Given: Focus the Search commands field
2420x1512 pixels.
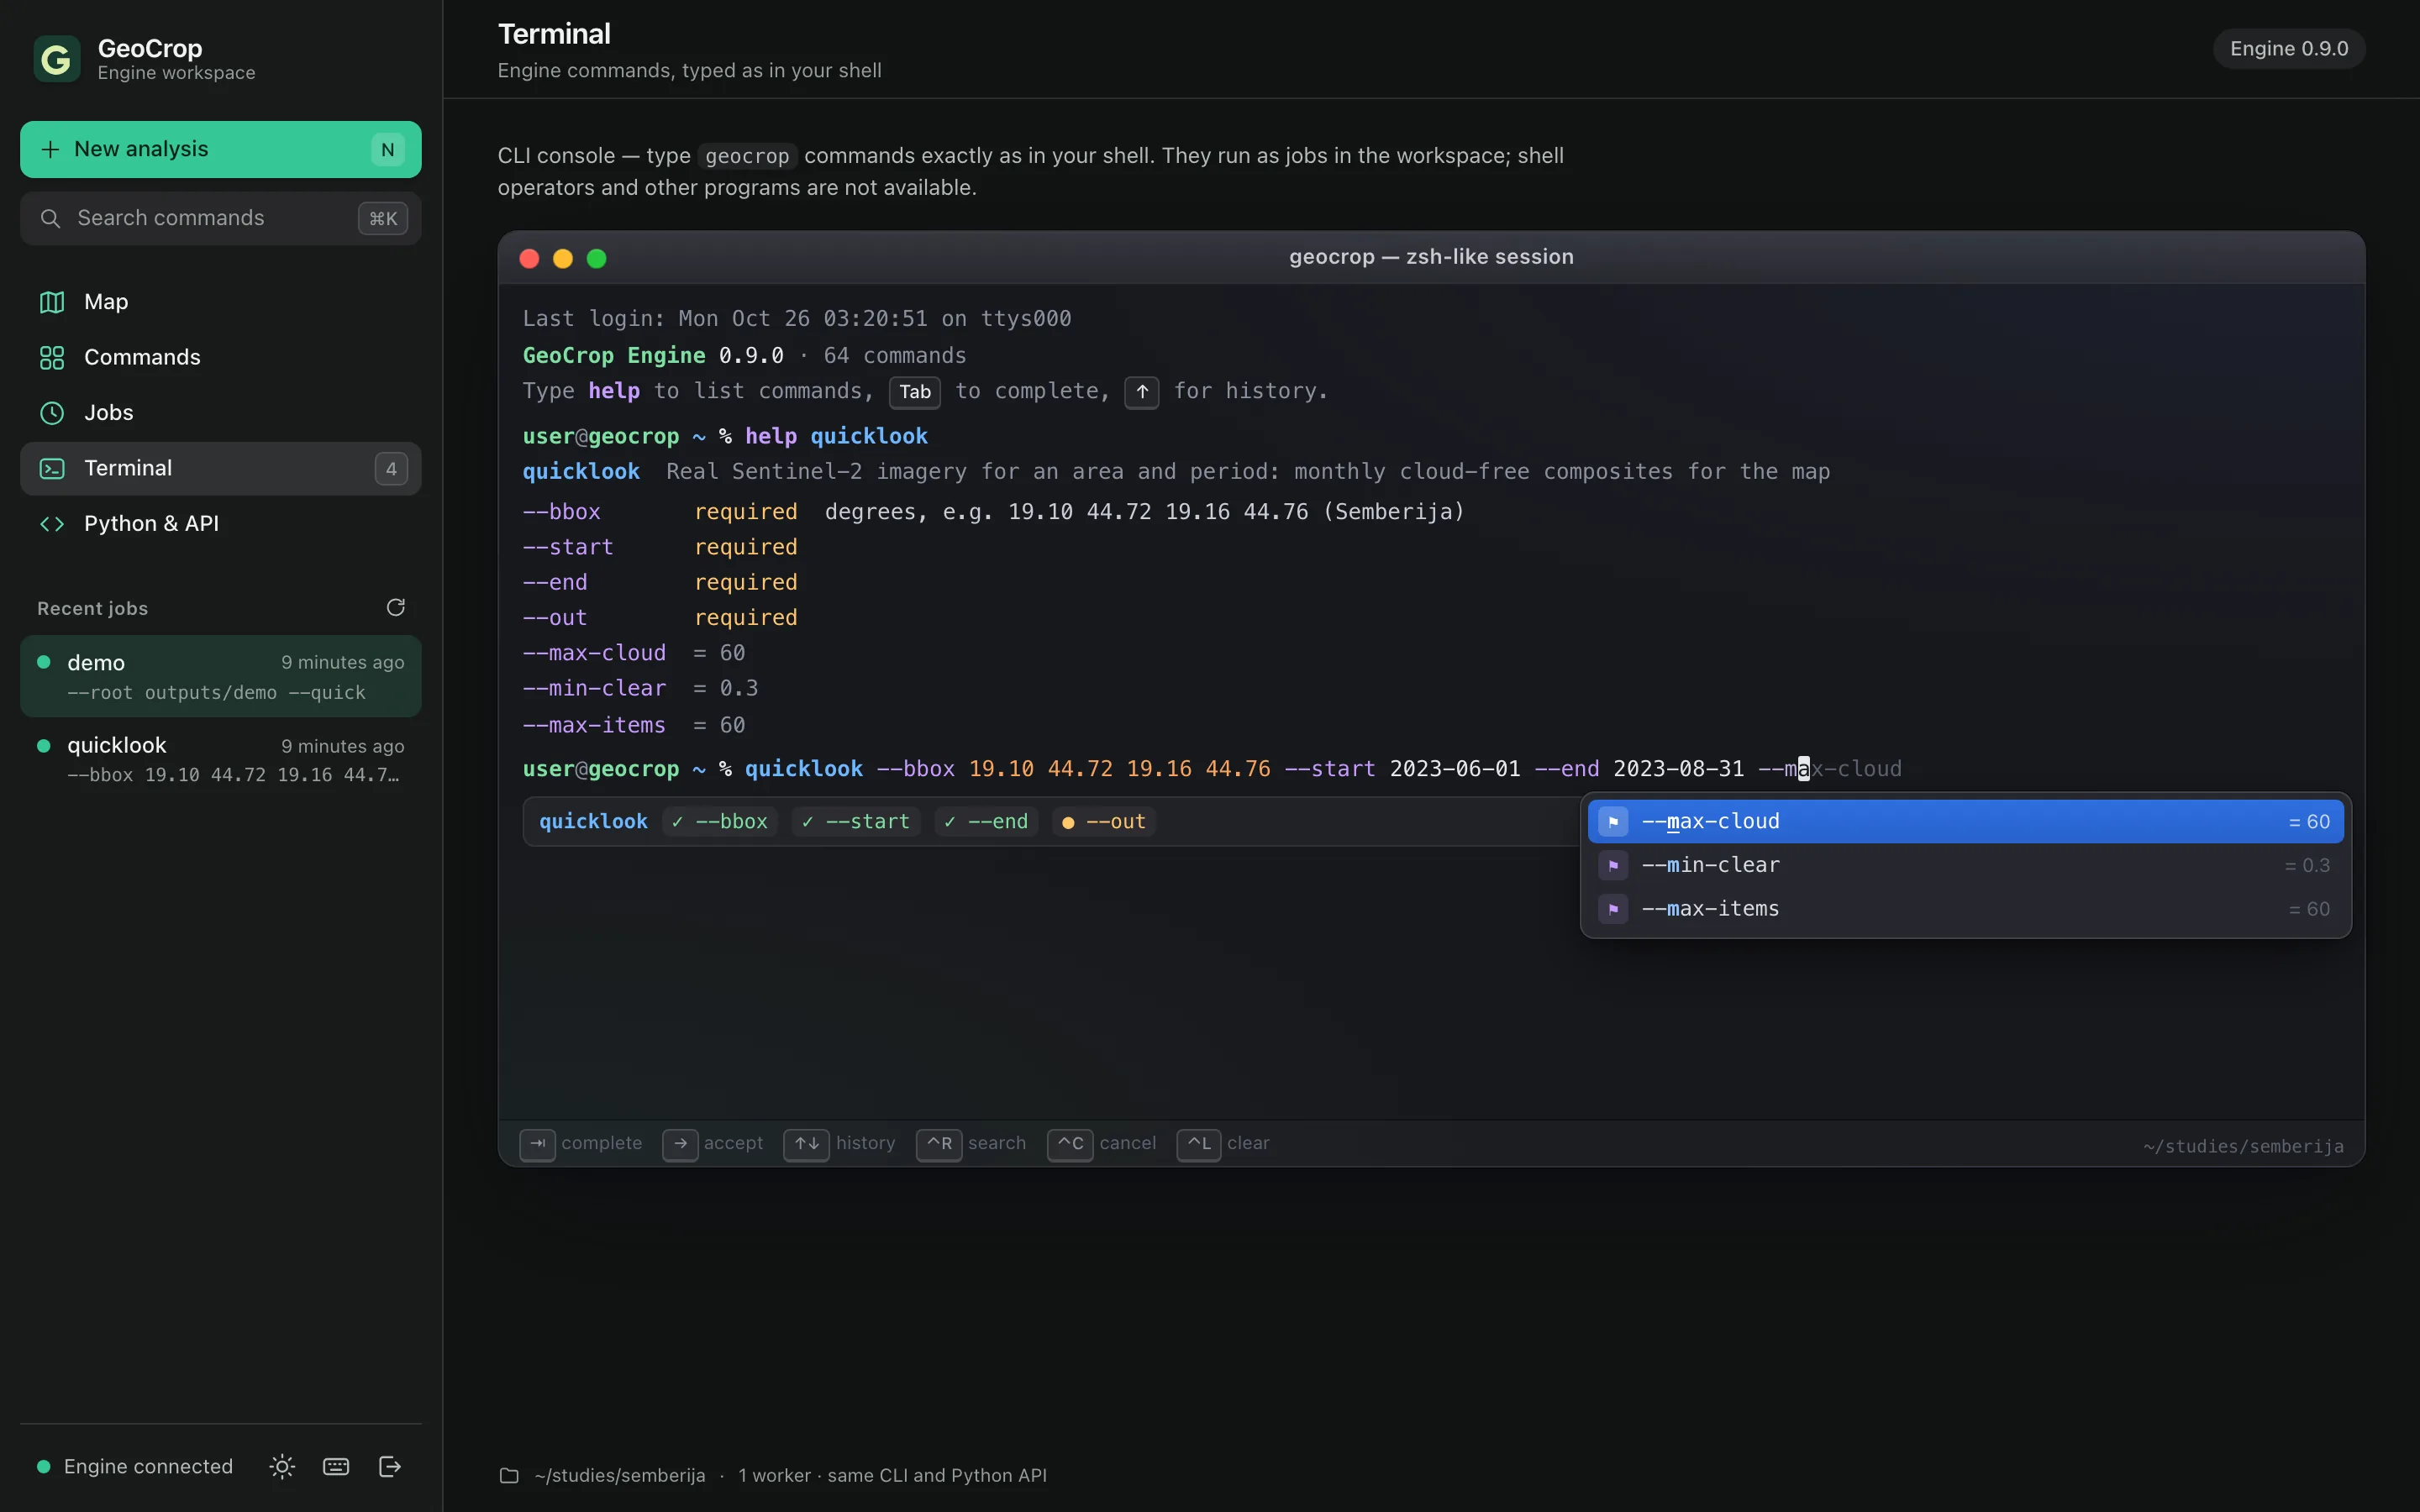Looking at the screenshot, I should pos(220,218).
